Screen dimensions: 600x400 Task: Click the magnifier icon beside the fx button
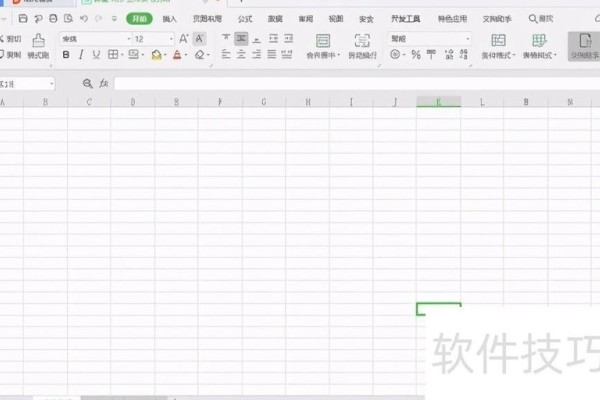(x=88, y=83)
